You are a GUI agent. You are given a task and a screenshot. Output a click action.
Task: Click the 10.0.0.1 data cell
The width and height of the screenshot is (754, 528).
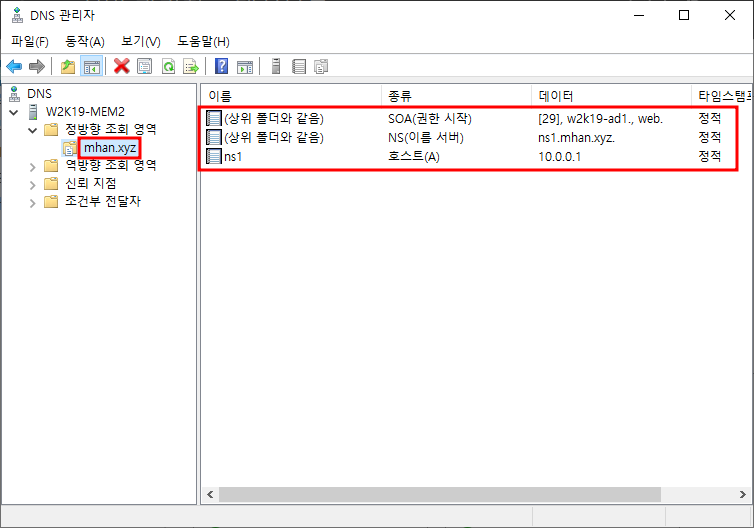(x=559, y=157)
